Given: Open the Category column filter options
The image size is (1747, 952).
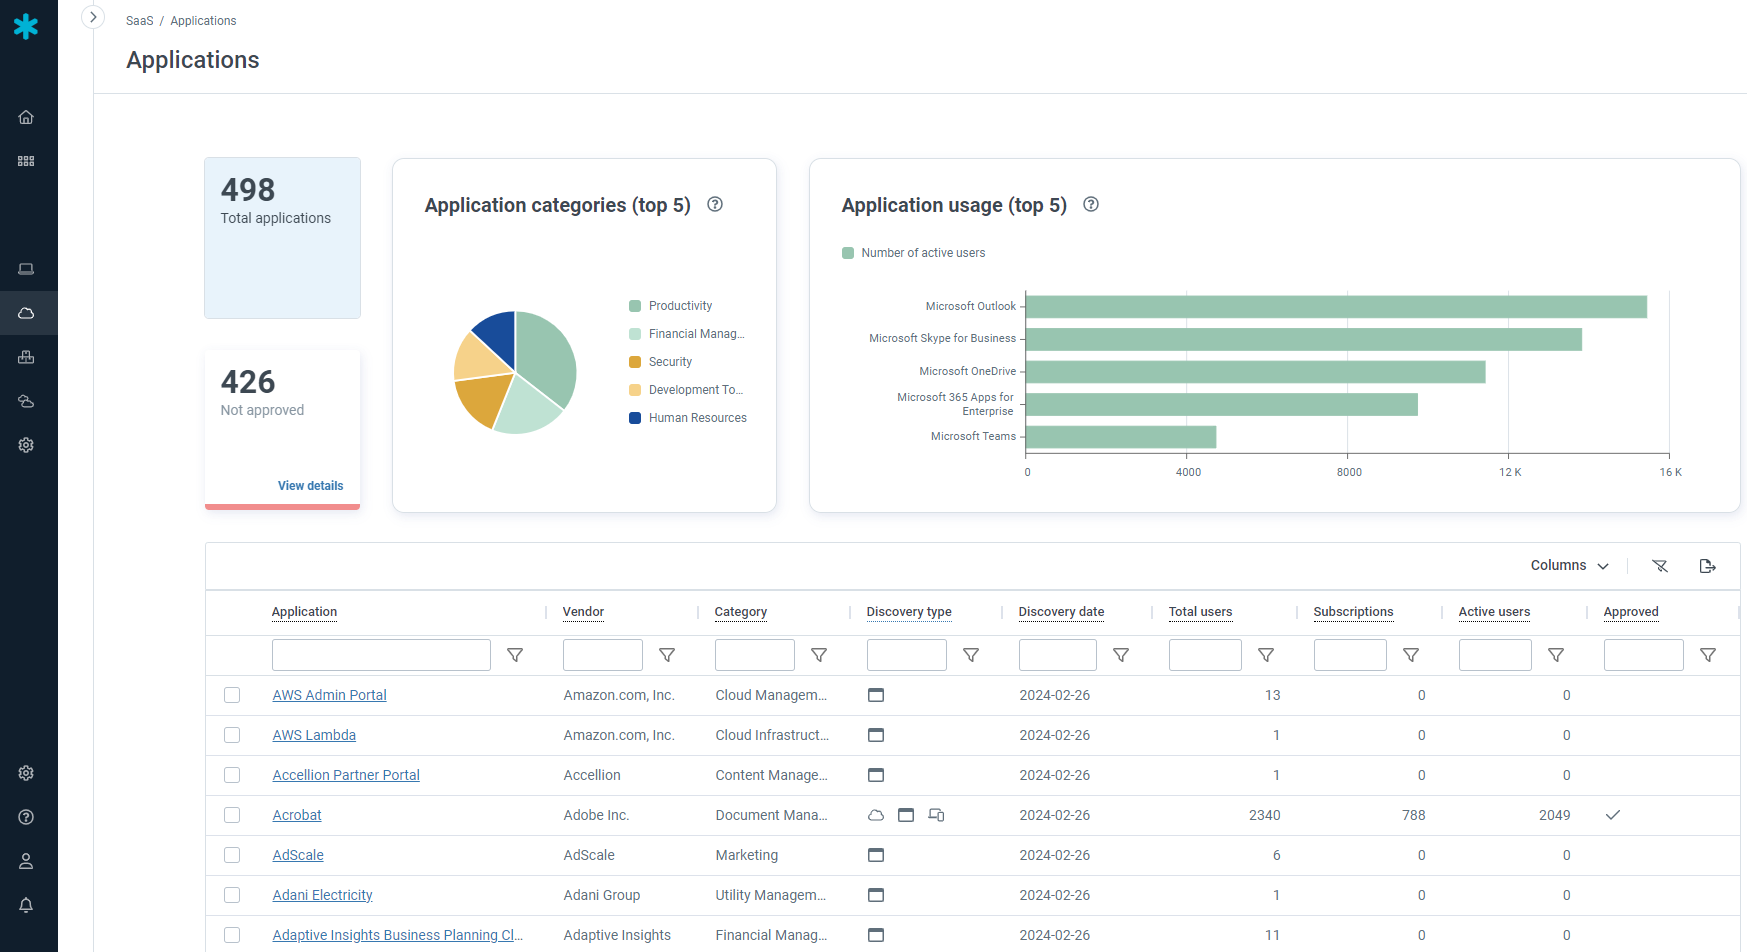Looking at the screenshot, I should (x=819, y=655).
